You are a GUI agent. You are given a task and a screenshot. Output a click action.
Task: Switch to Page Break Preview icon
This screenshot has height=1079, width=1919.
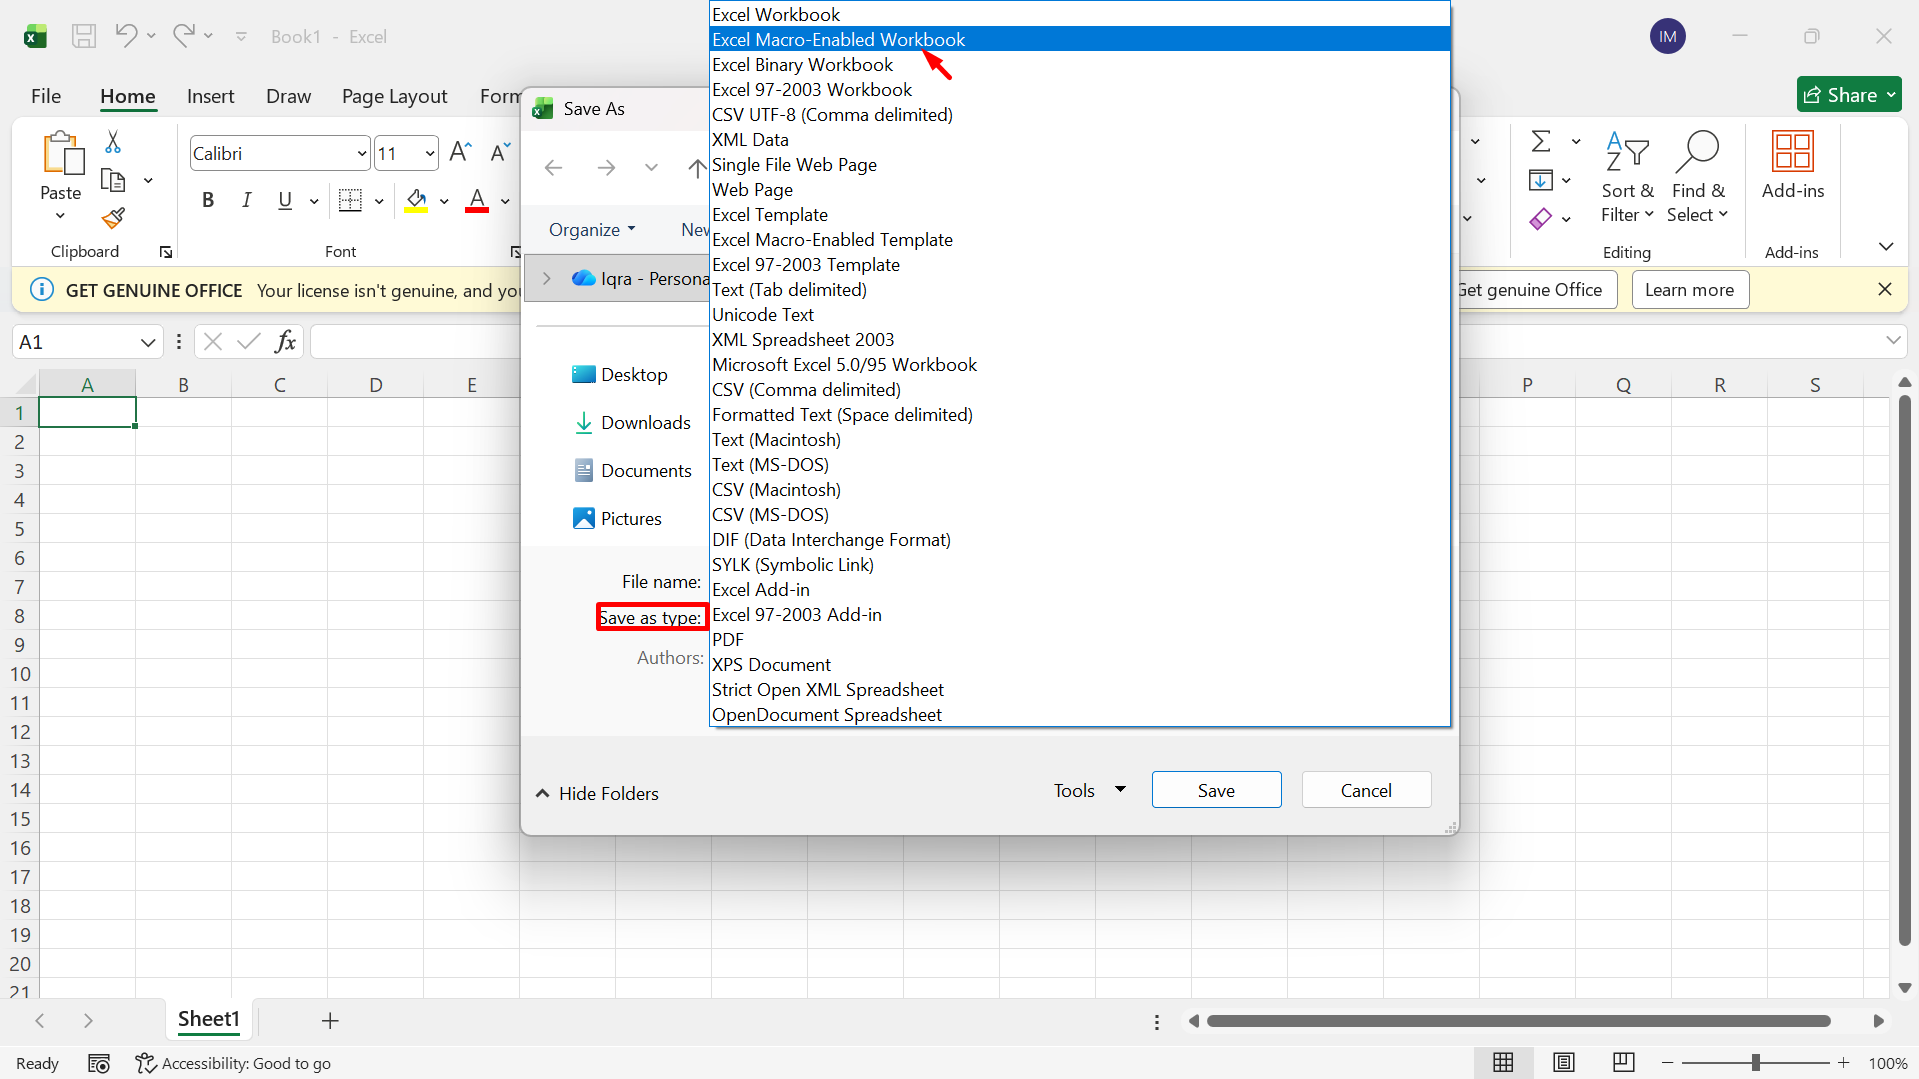pyautogui.click(x=1624, y=1063)
